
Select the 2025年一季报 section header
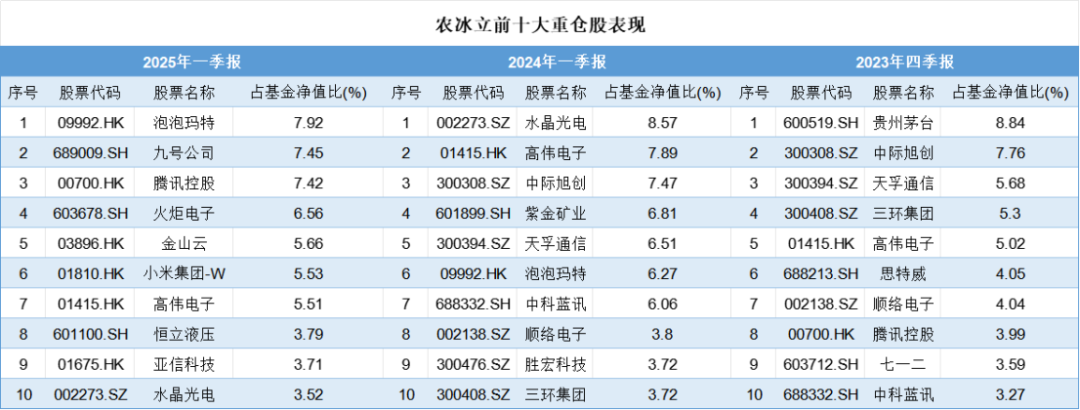[192, 63]
